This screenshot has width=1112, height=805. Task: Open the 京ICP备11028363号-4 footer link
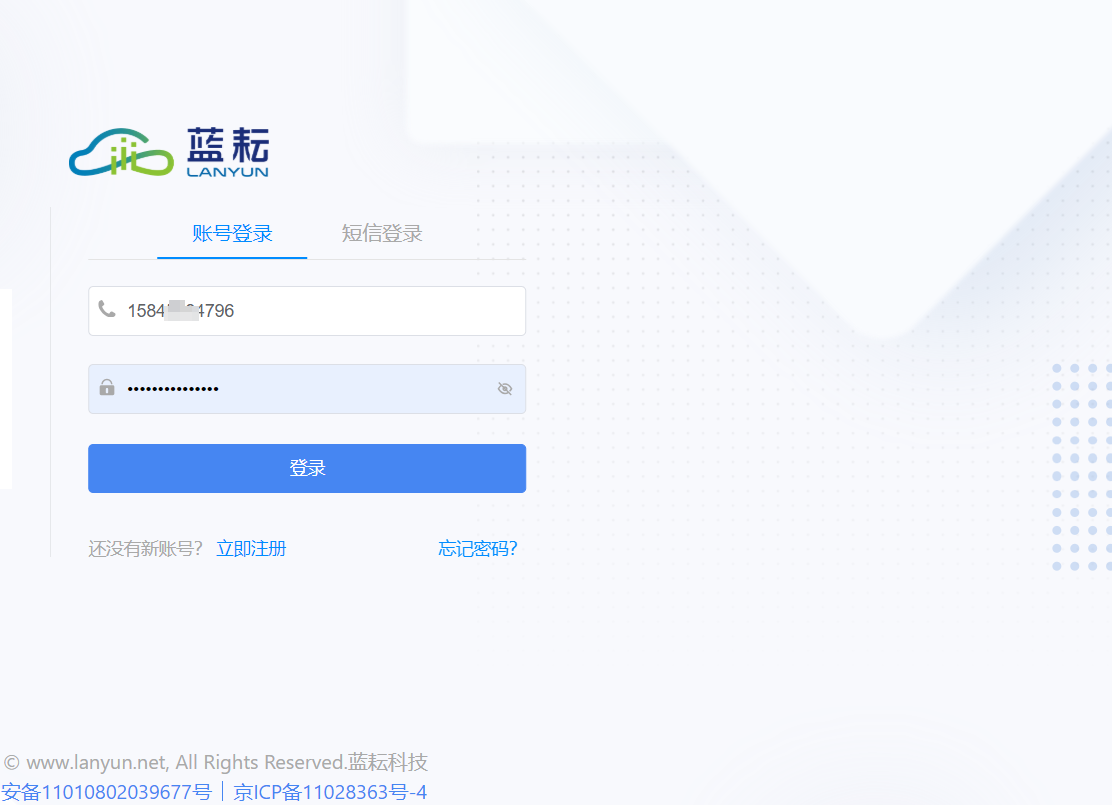330,792
